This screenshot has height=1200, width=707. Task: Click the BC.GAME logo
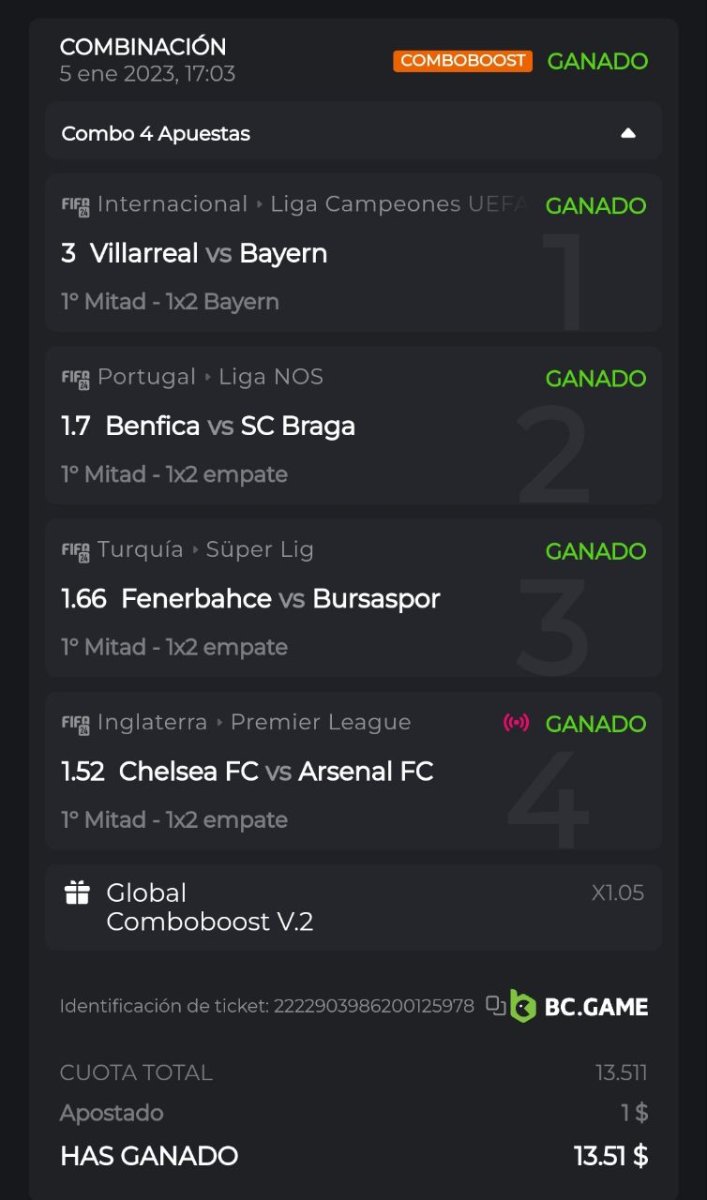(580, 1006)
